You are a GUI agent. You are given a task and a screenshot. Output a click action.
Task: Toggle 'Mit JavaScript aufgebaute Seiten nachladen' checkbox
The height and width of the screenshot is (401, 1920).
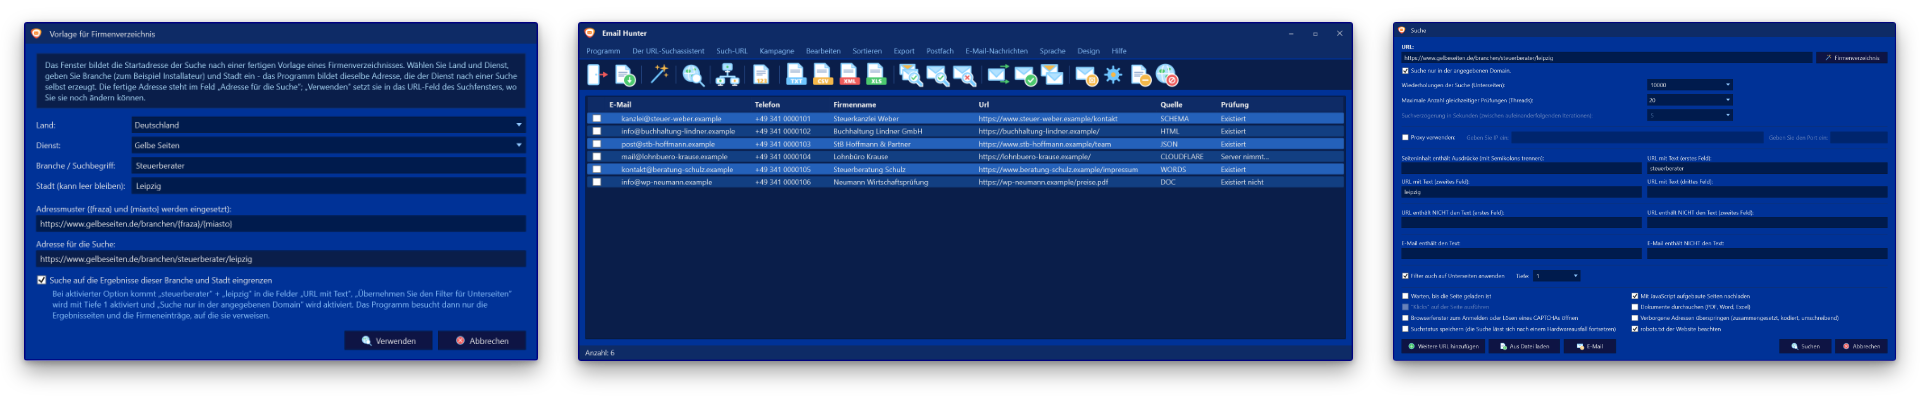coord(1635,296)
